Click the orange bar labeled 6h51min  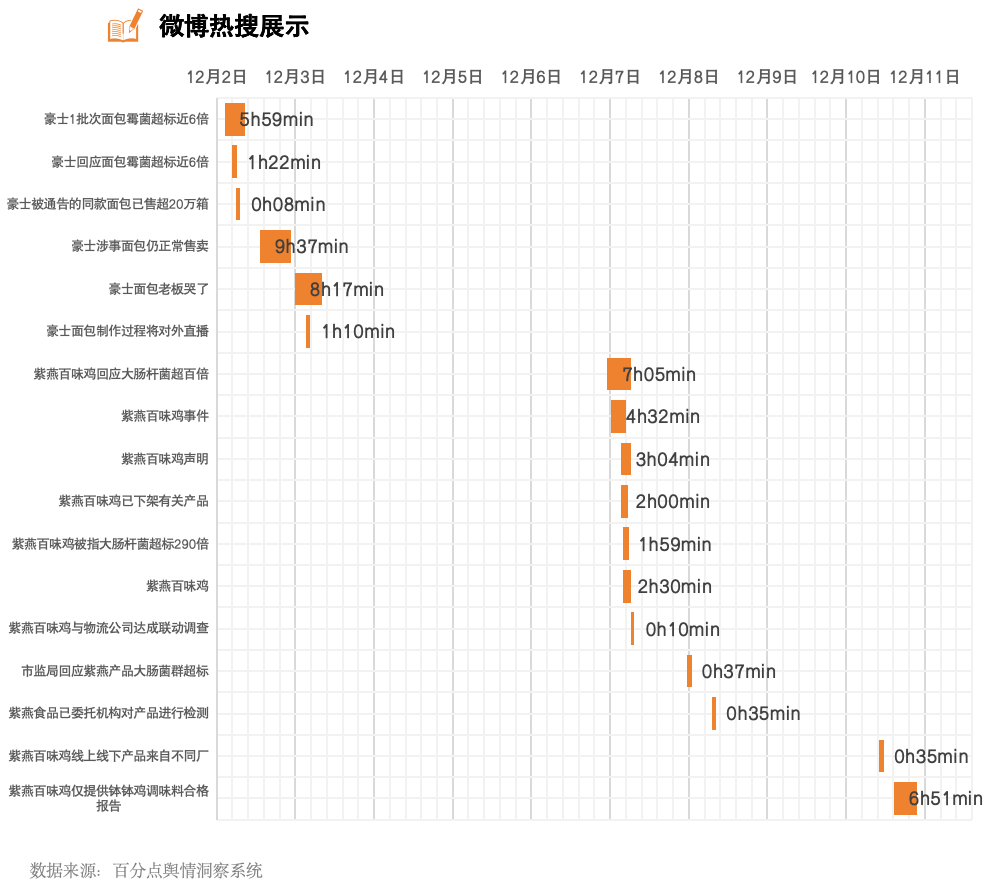906,798
